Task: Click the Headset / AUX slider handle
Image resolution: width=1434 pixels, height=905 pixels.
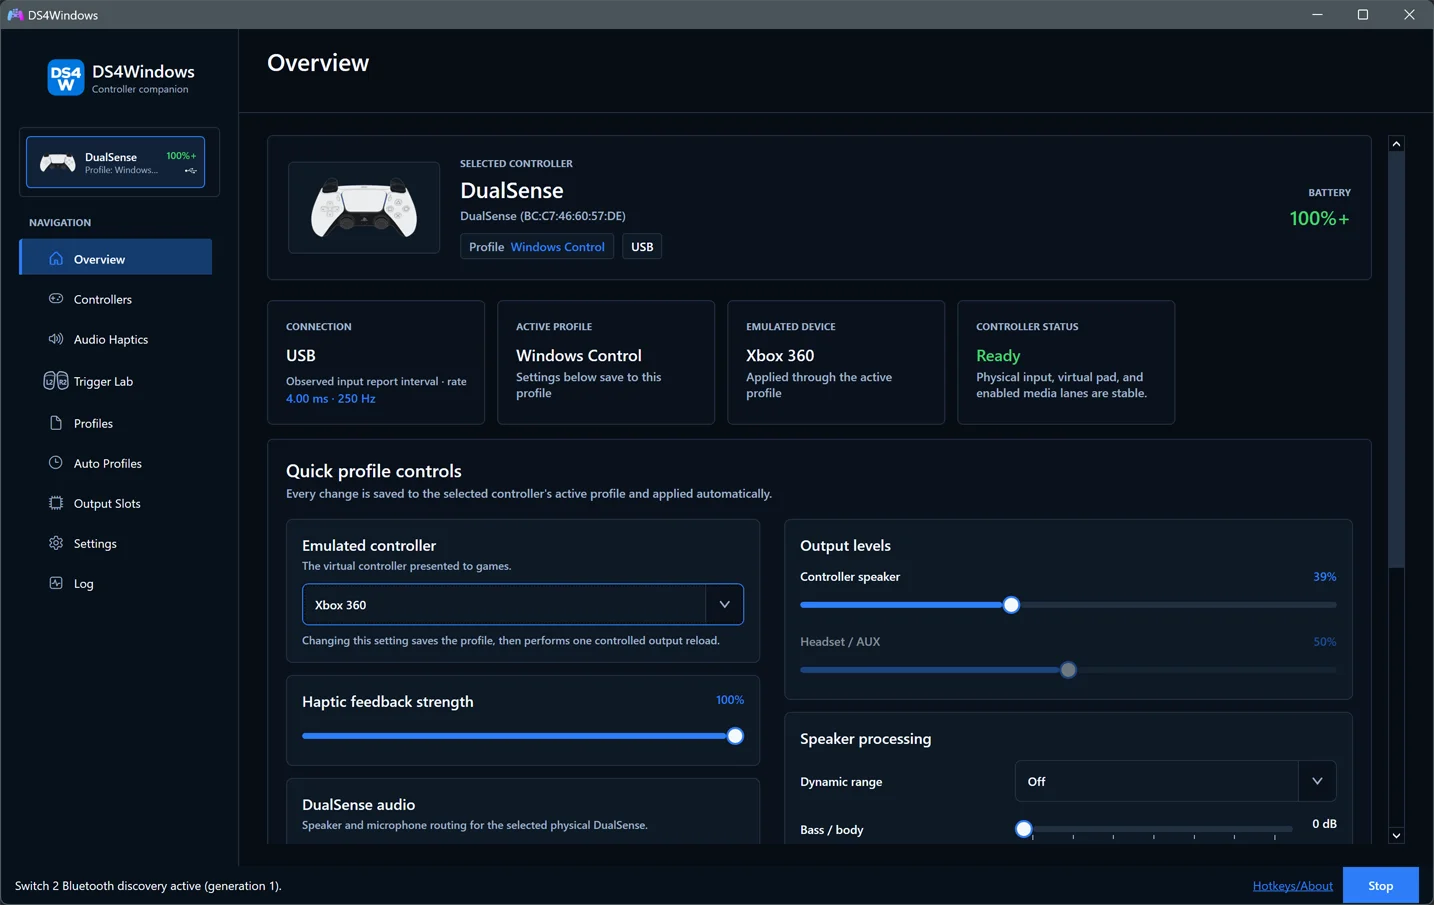Action: pos(1068,670)
